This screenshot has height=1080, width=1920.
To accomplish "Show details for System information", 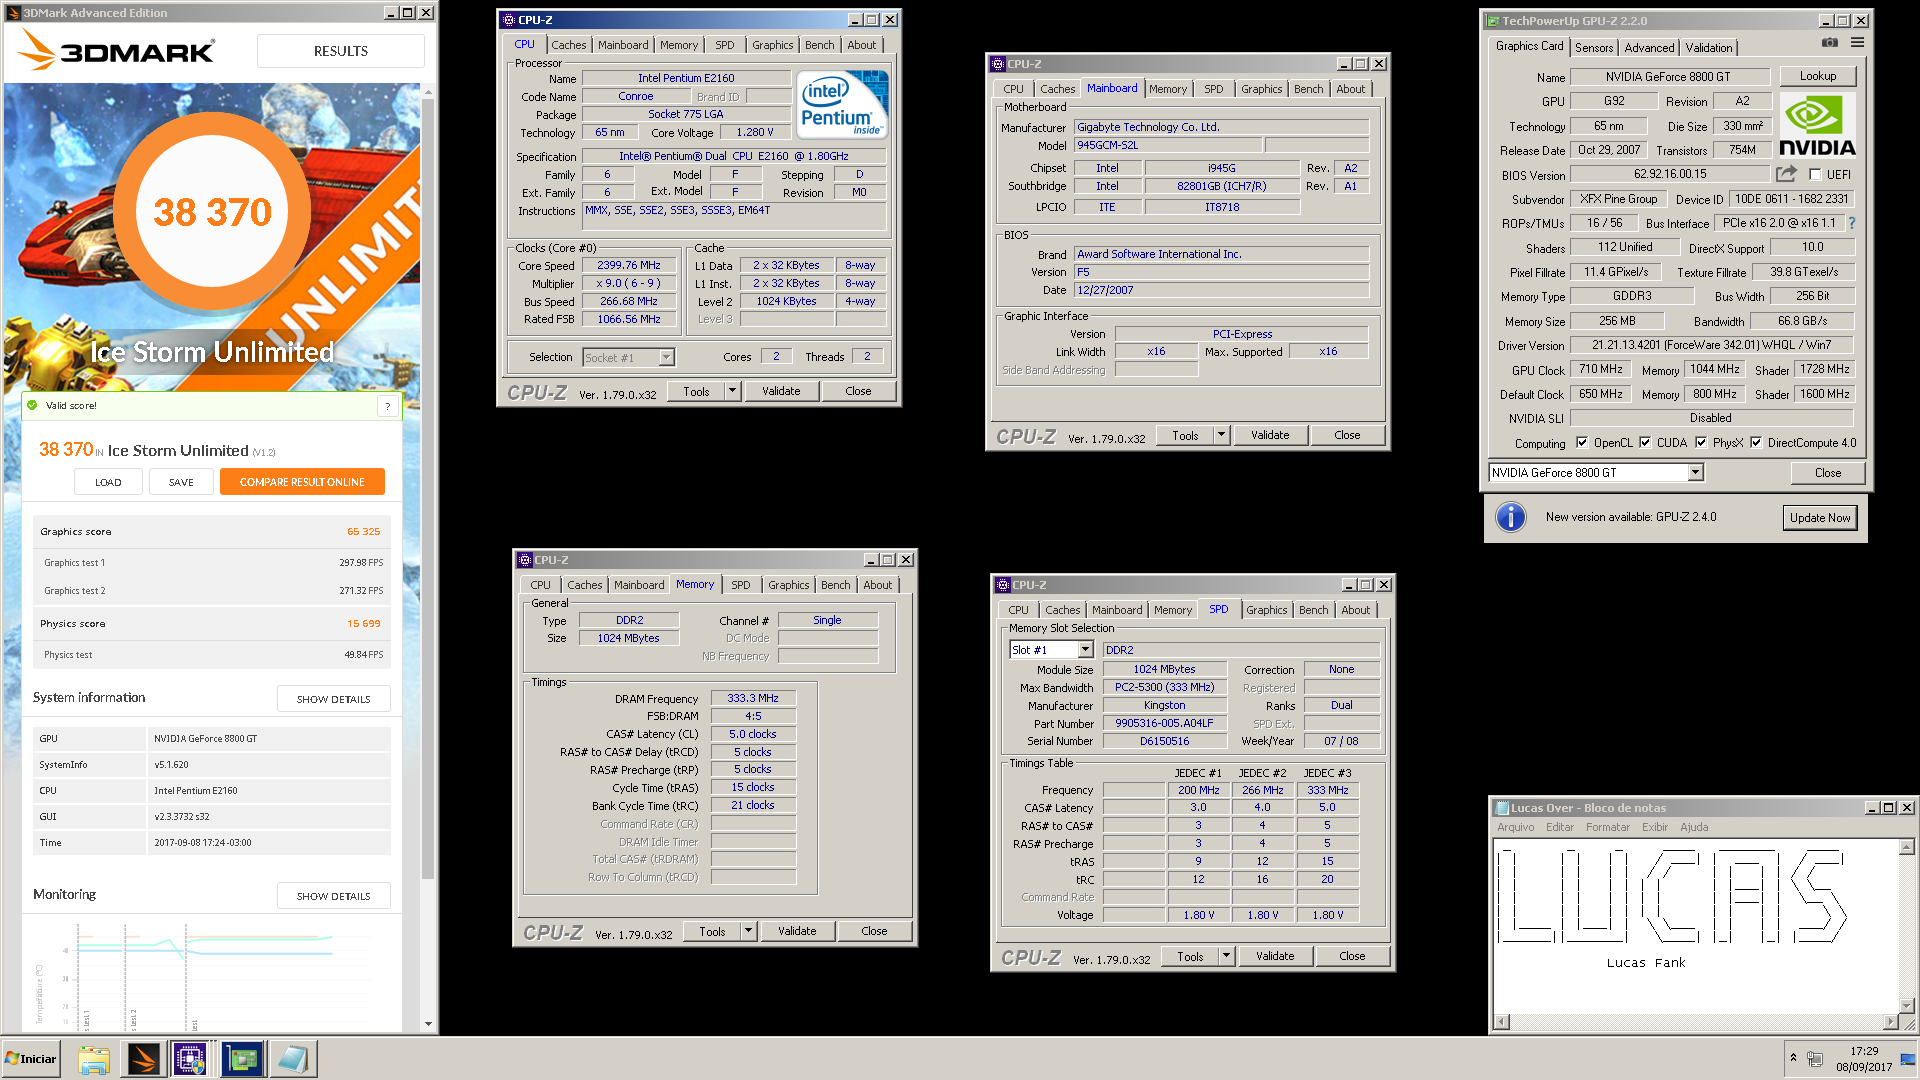I will 333,699.
